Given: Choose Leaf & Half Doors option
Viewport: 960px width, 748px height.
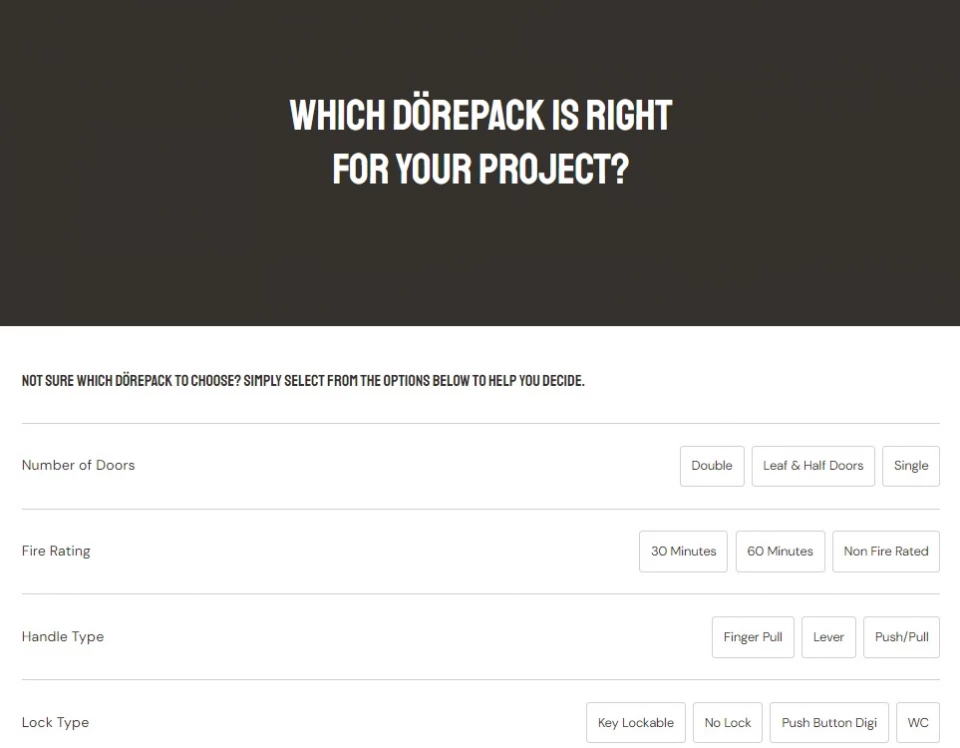Looking at the screenshot, I should 812,466.
